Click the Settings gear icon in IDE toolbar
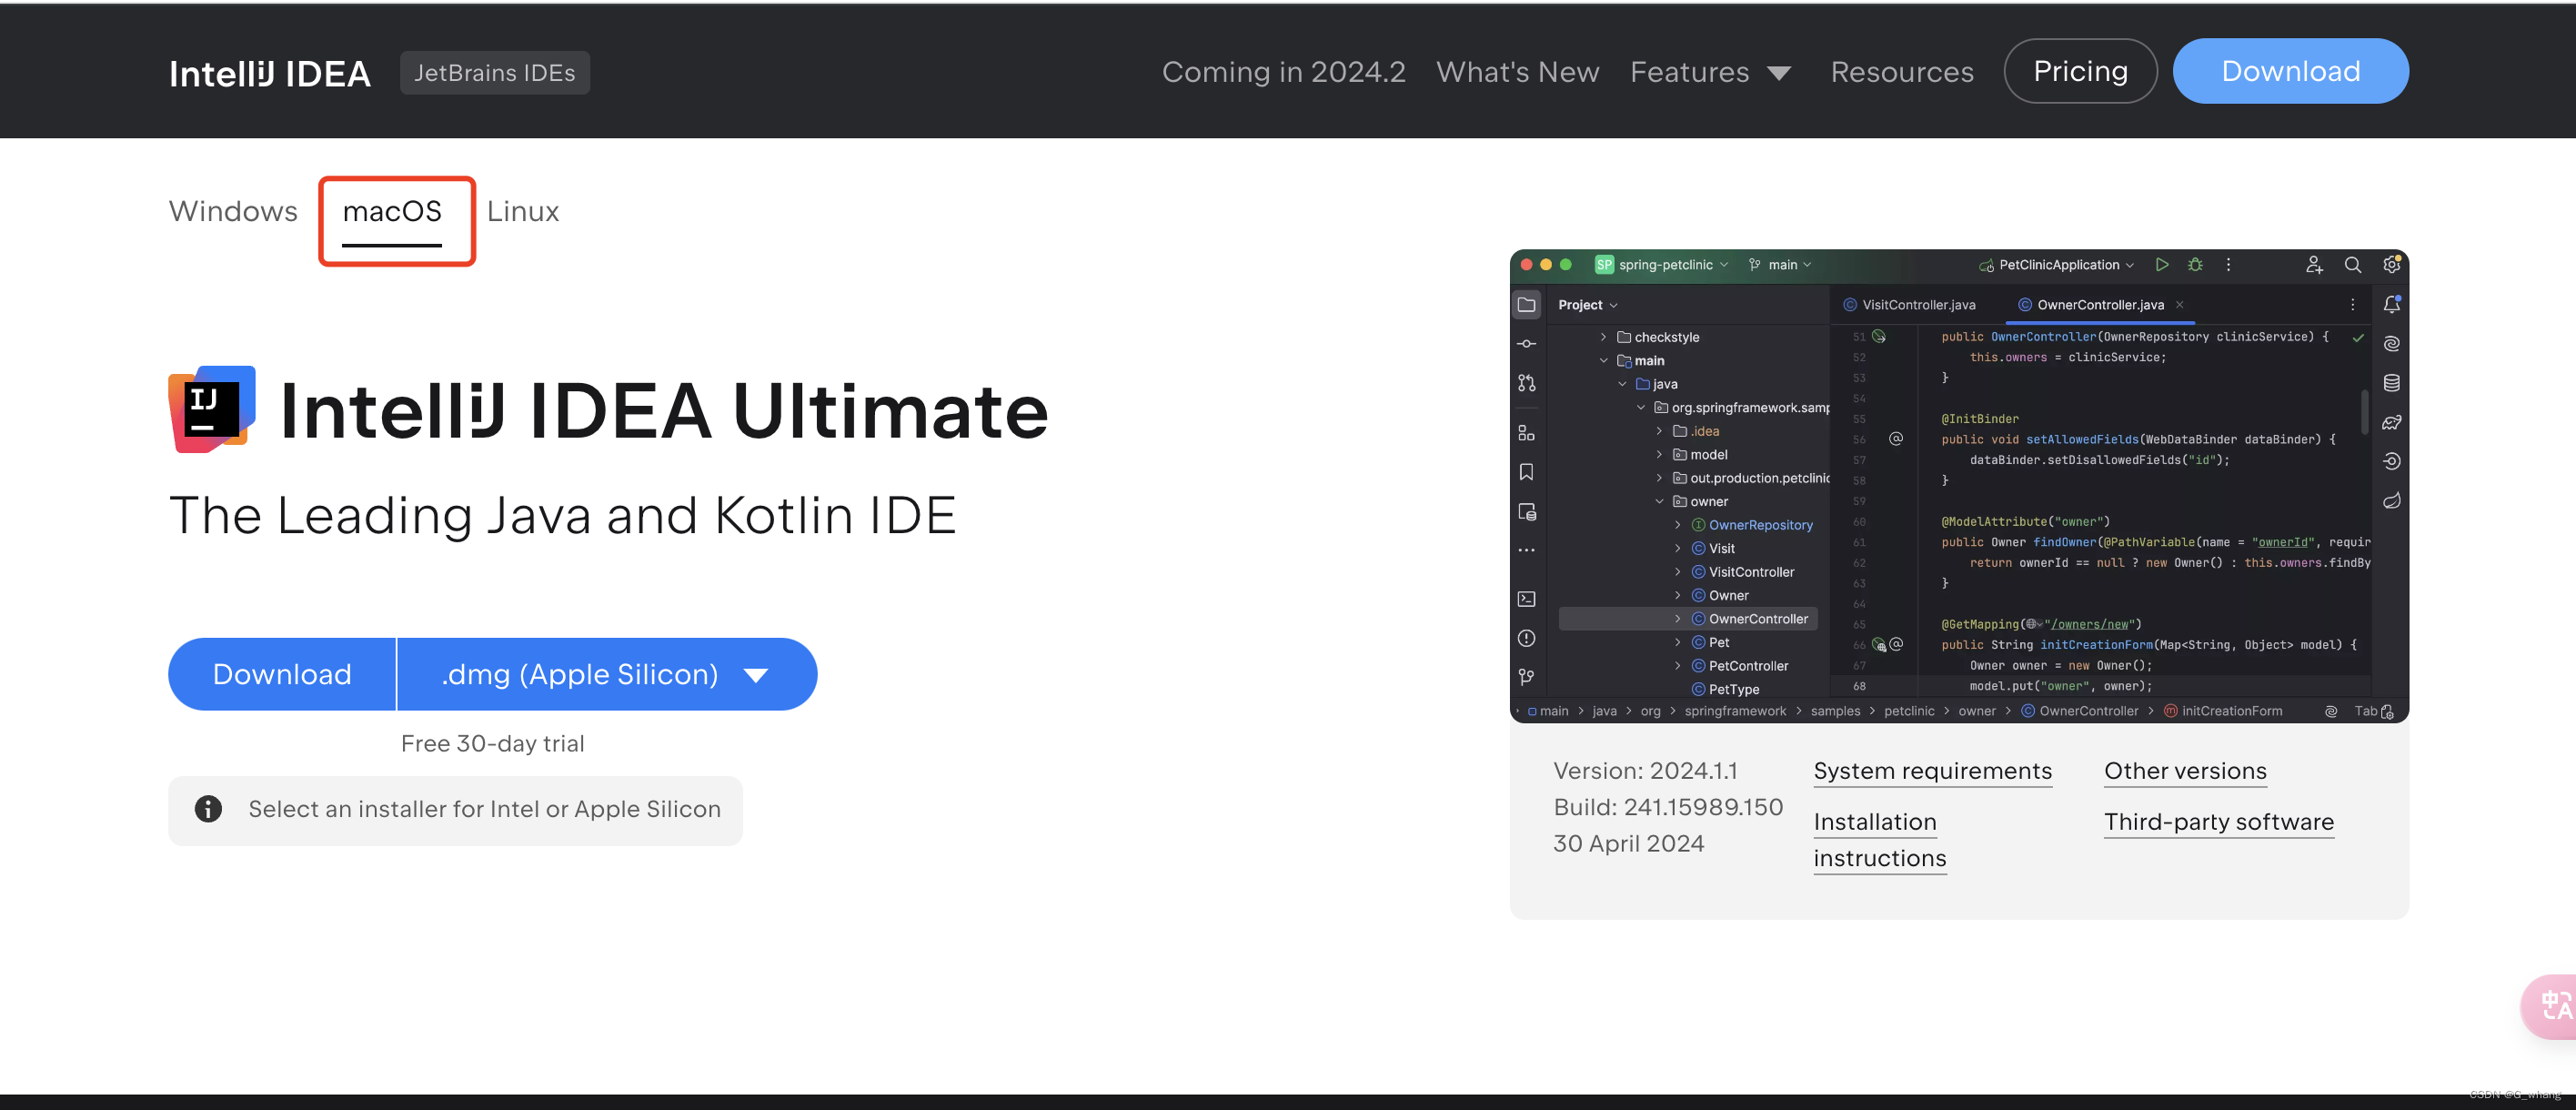 [2391, 265]
